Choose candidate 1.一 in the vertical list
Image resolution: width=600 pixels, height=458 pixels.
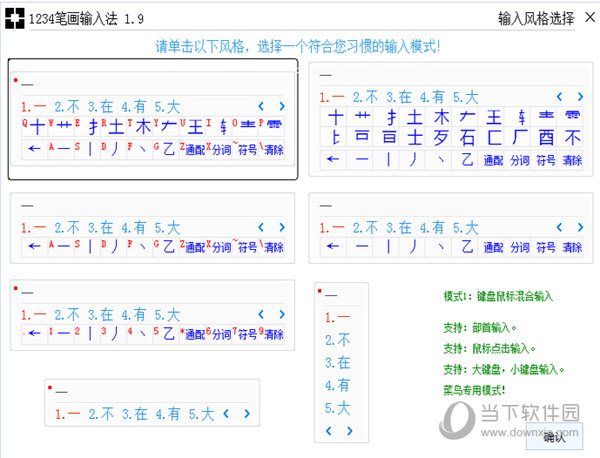[x=338, y=317]
